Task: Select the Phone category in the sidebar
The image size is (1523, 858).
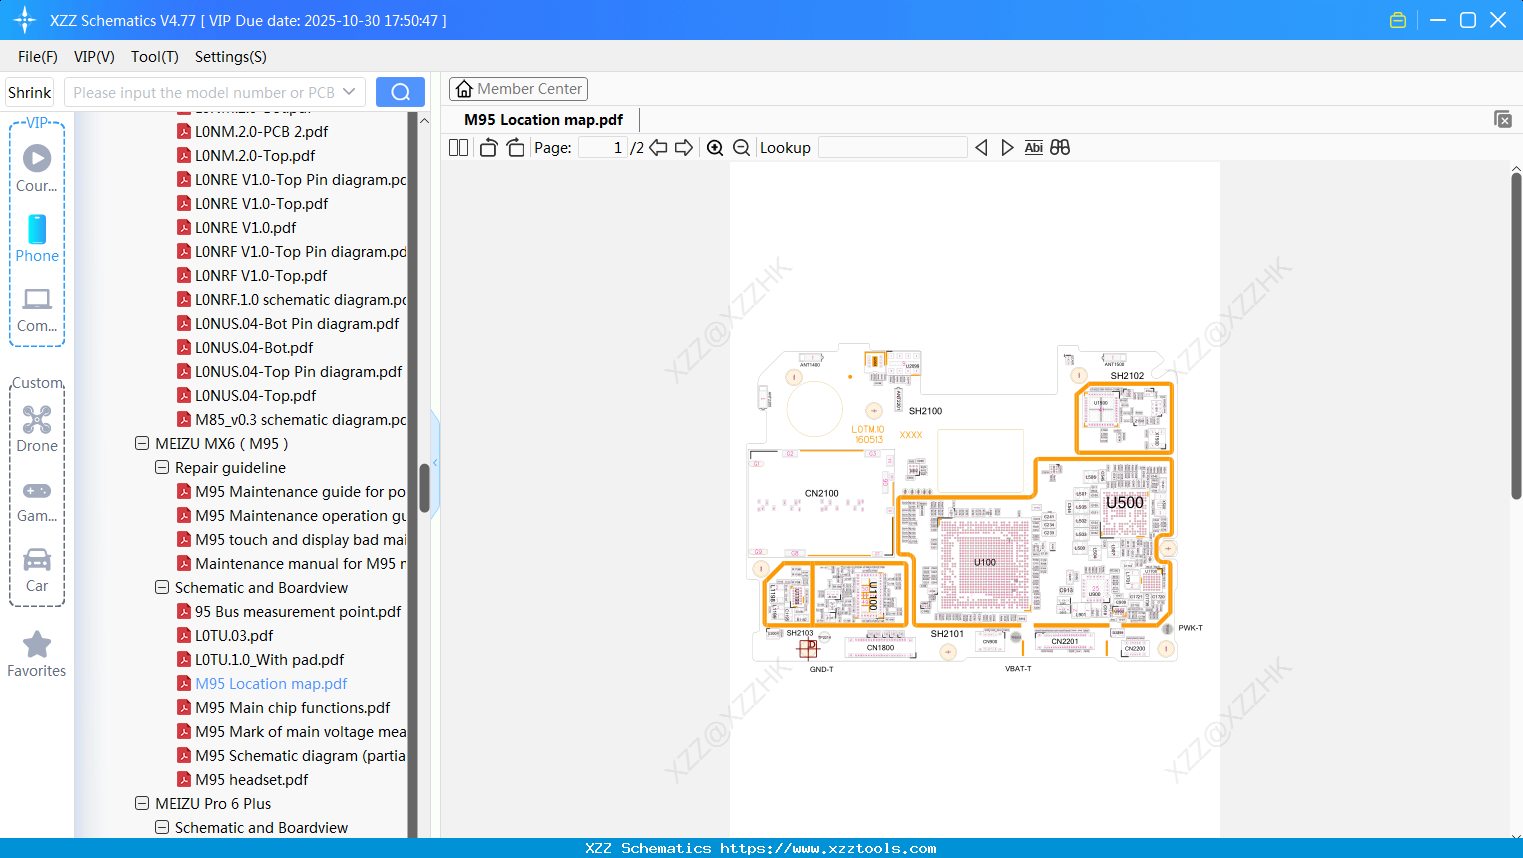Action: pyautogui.click(x=37, y=238)
